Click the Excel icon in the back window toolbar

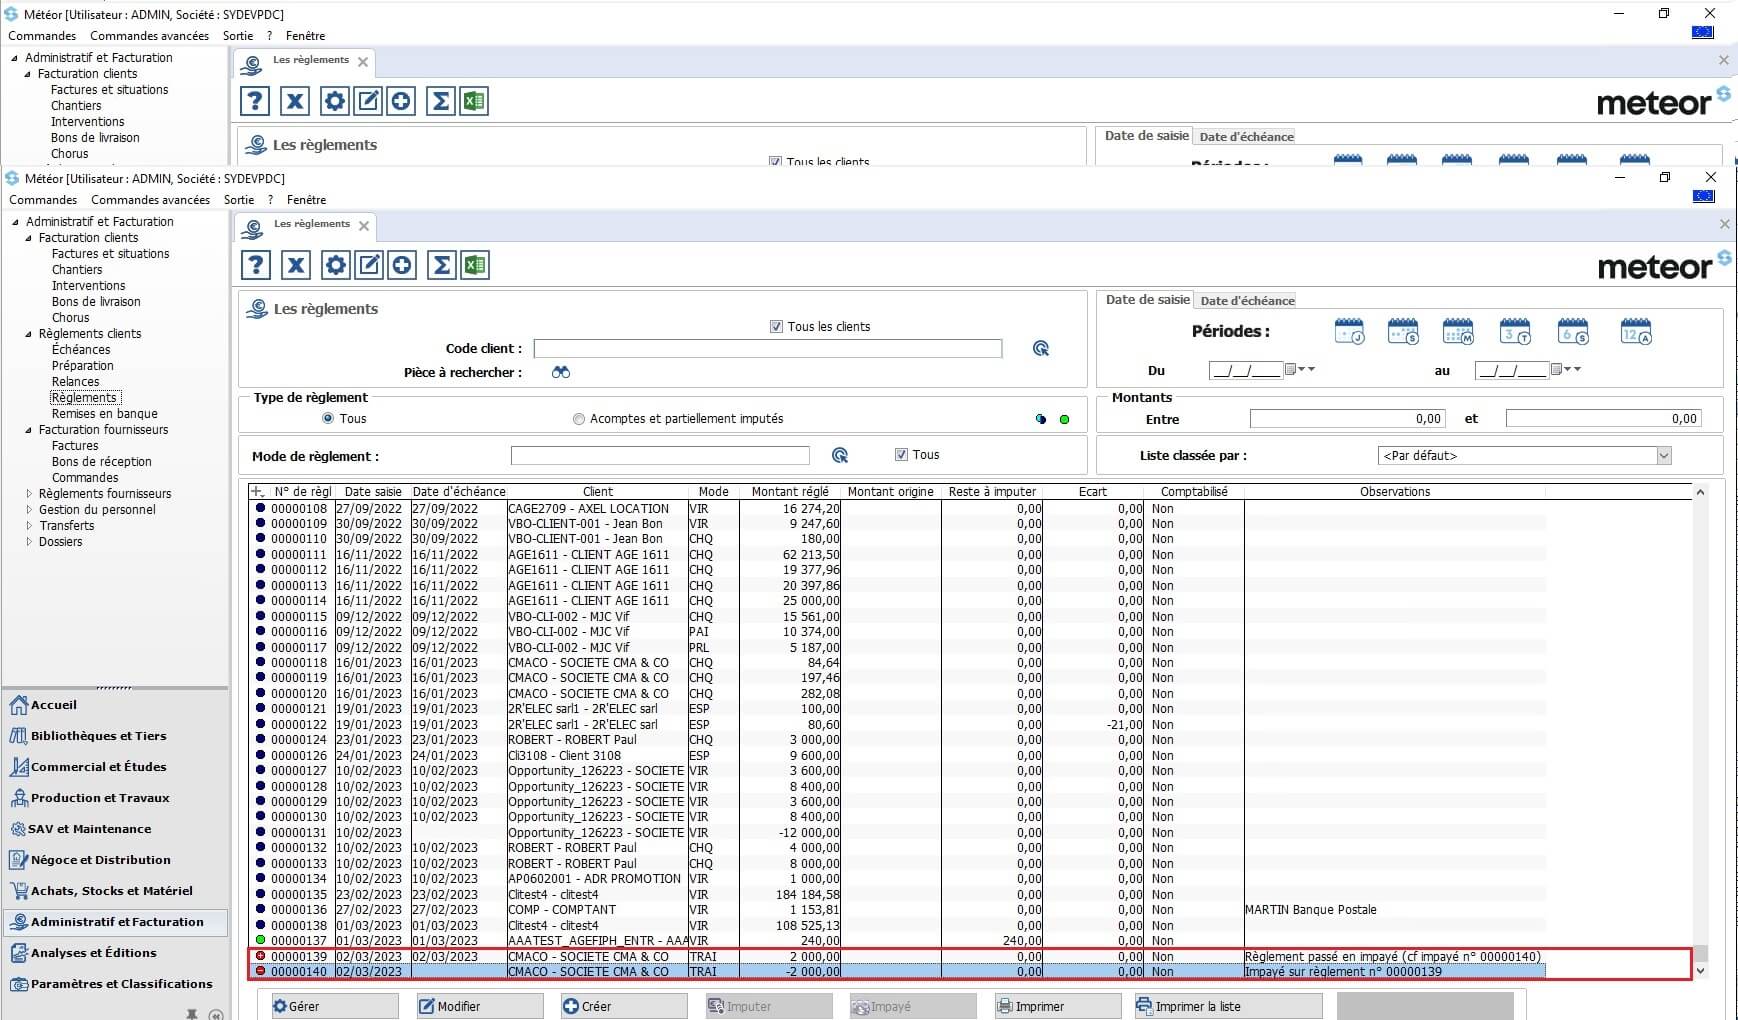474,101
